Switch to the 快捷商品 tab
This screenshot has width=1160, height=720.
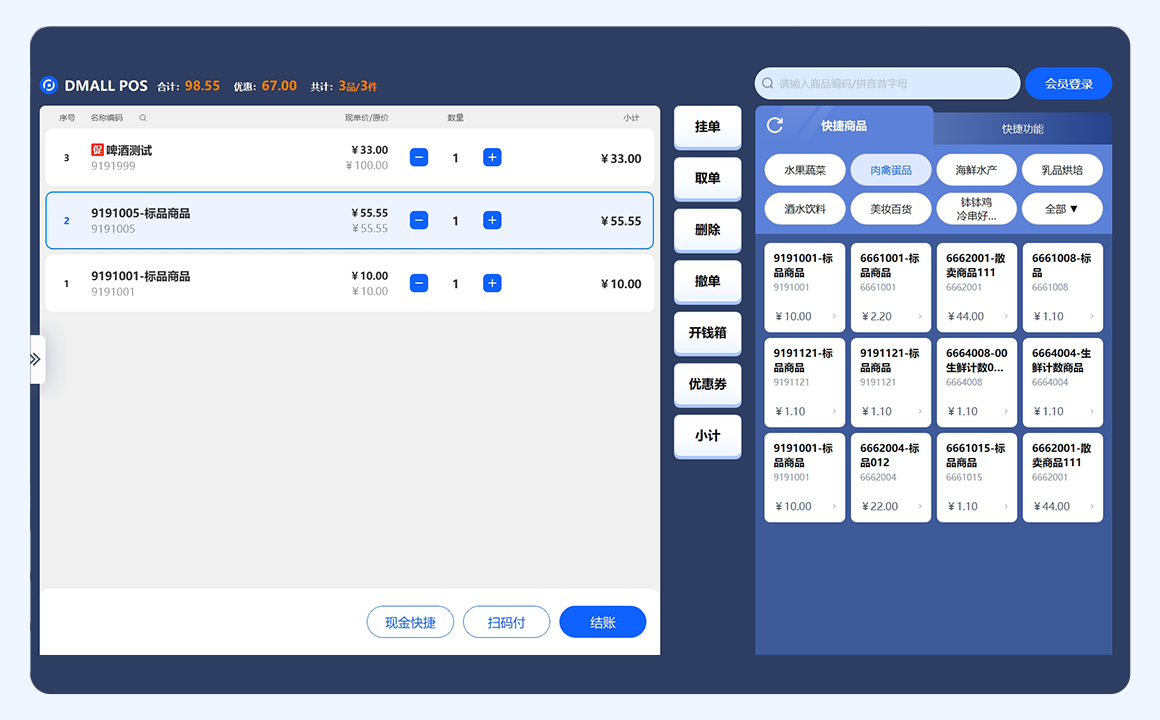click(844, 126)
